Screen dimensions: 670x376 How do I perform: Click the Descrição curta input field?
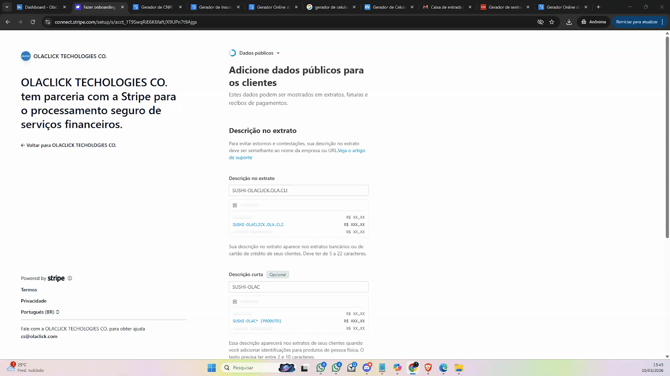[298, 287]
